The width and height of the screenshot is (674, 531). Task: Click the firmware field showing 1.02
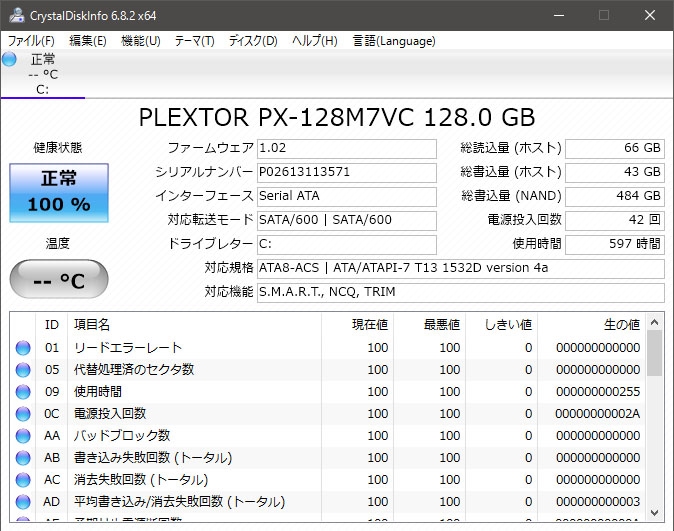pos(347,148)
